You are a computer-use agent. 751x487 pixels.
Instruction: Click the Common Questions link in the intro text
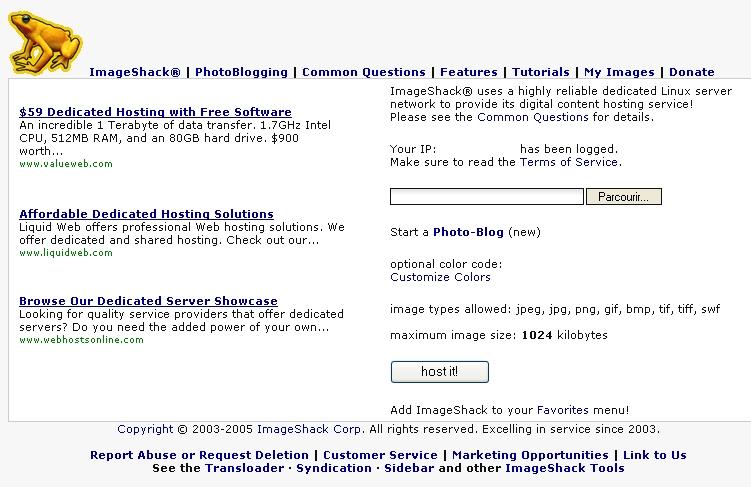pos(533,117)
